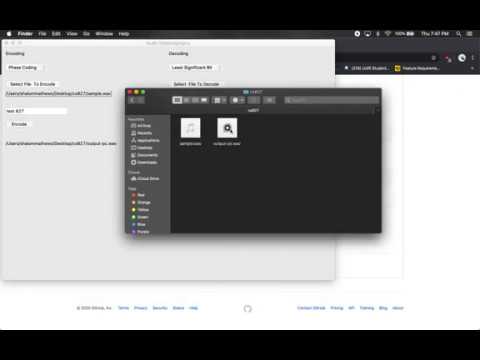The image size is (480, 360).
Task: Click the Finder share button
Action: [254, 100]
